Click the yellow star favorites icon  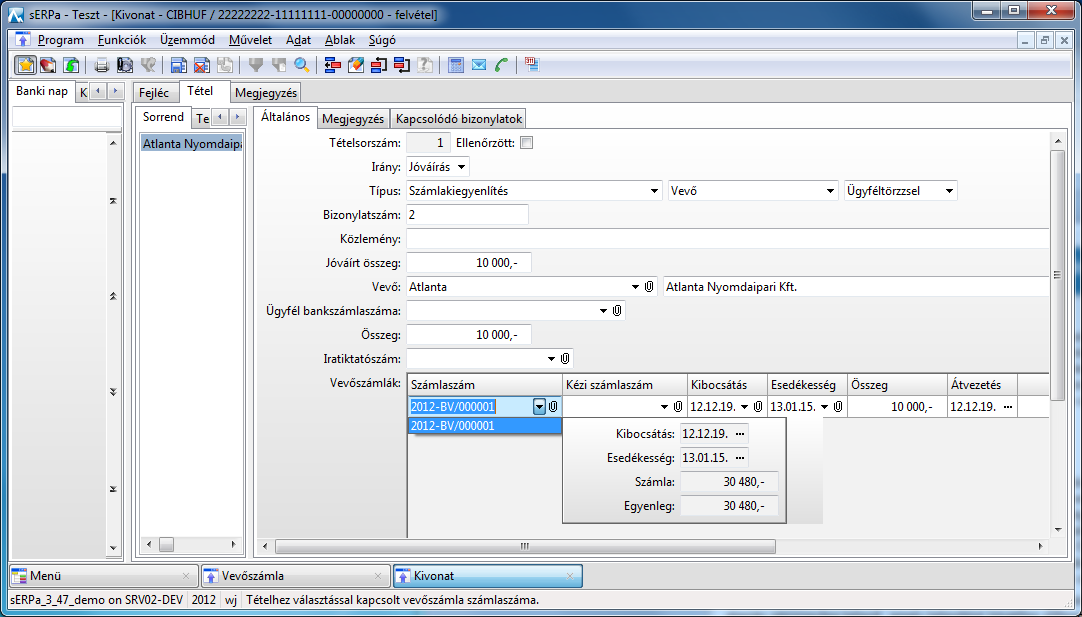(x=26, y=65)
